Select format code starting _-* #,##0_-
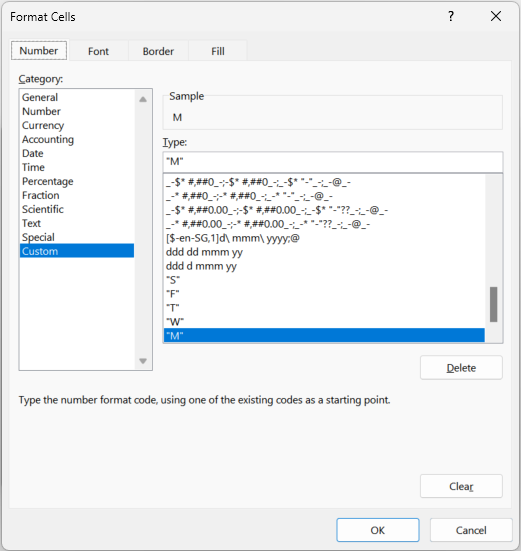 point(324,196)
